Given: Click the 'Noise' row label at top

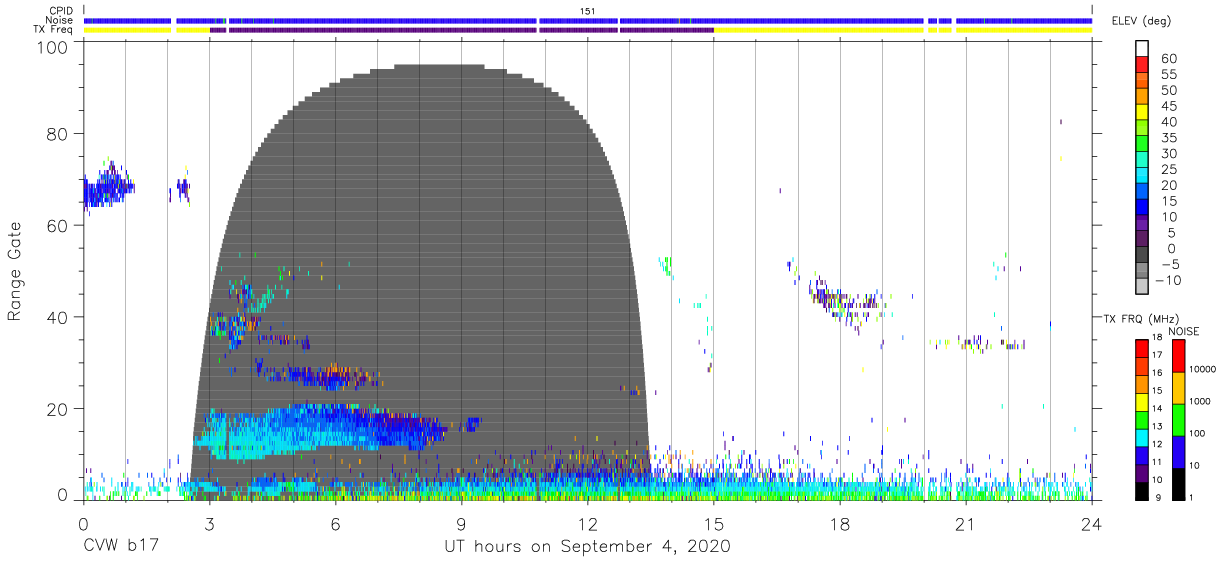Looking at the screenshot, I should pos(60,20).
